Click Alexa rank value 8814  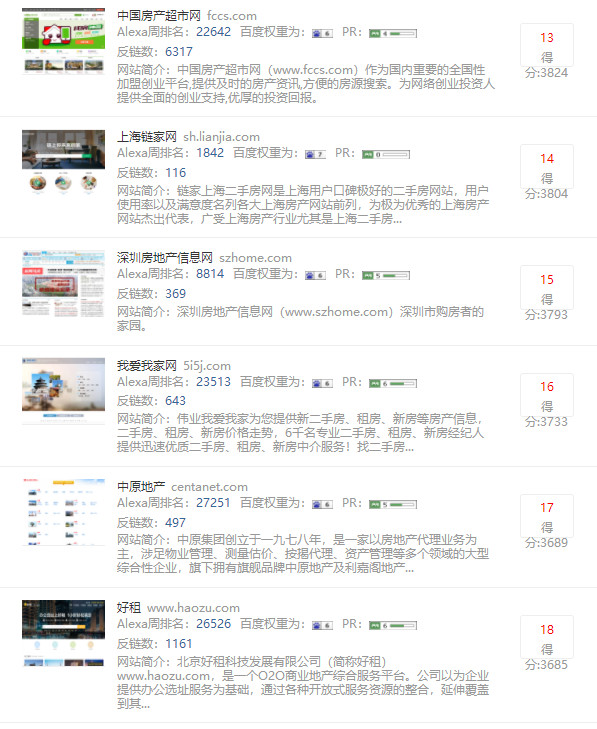(210, 274)
